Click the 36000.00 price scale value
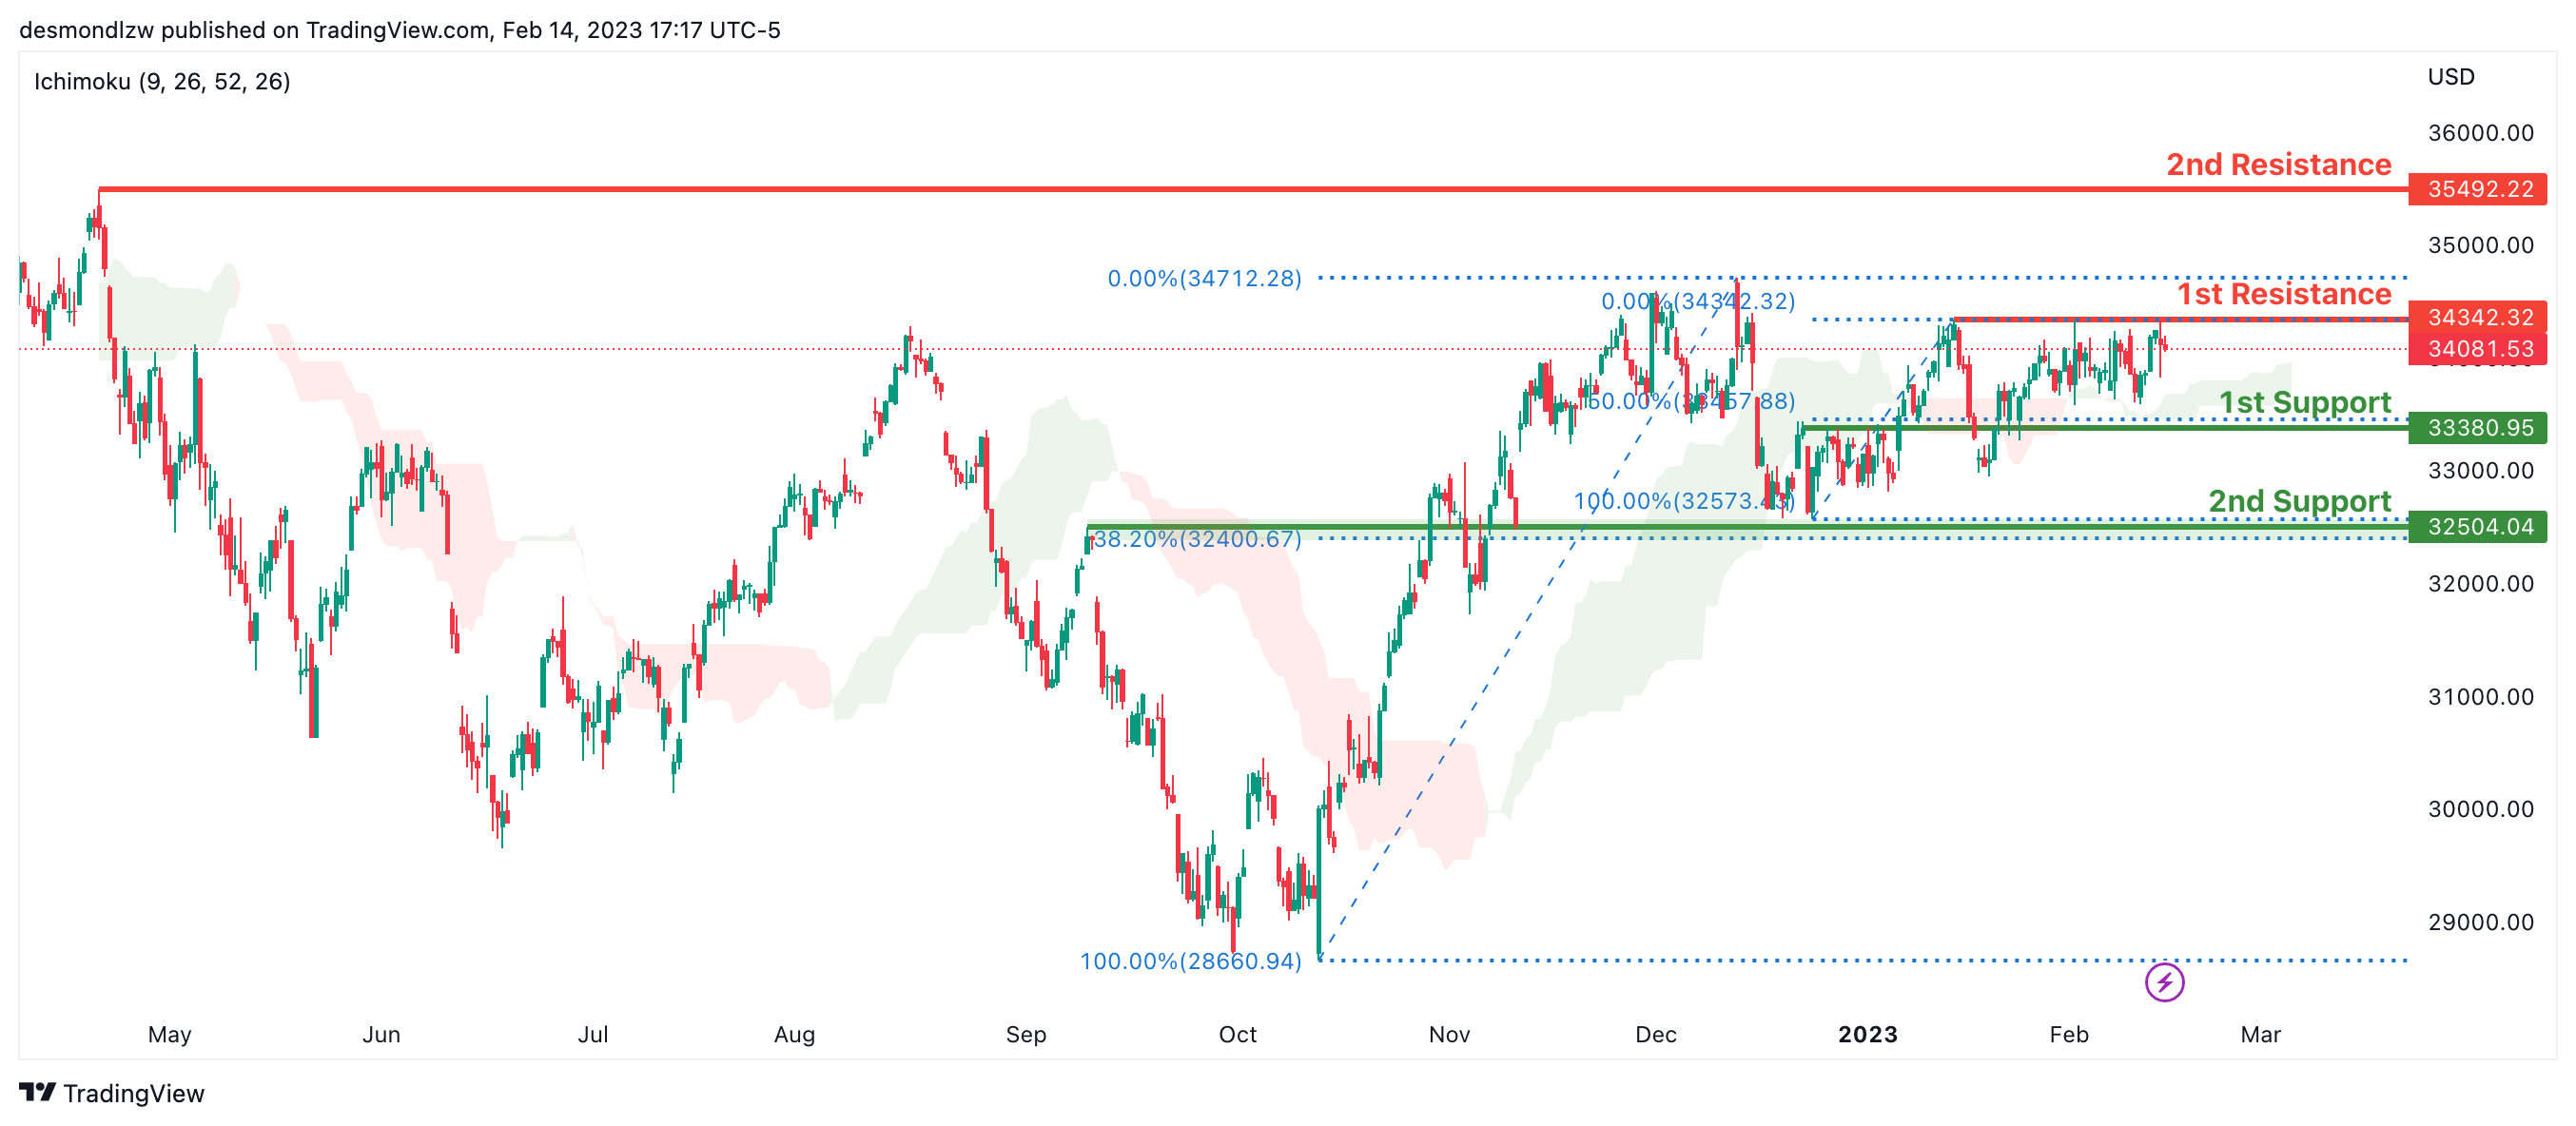2576x1126 pixels. [2480, 133]
